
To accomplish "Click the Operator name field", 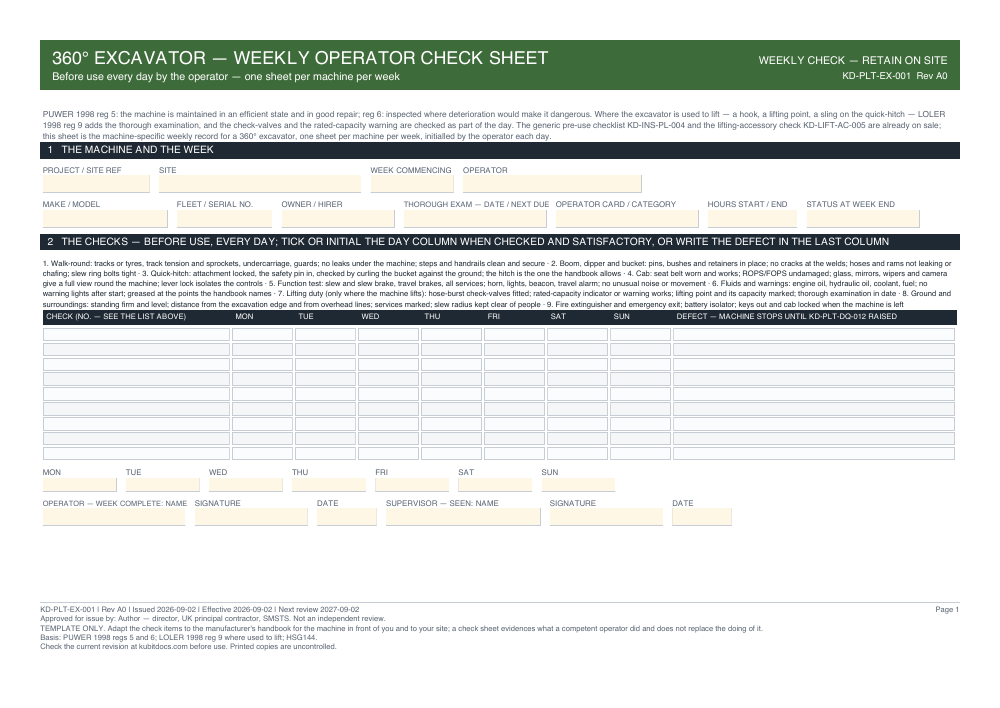I will 552,184.
